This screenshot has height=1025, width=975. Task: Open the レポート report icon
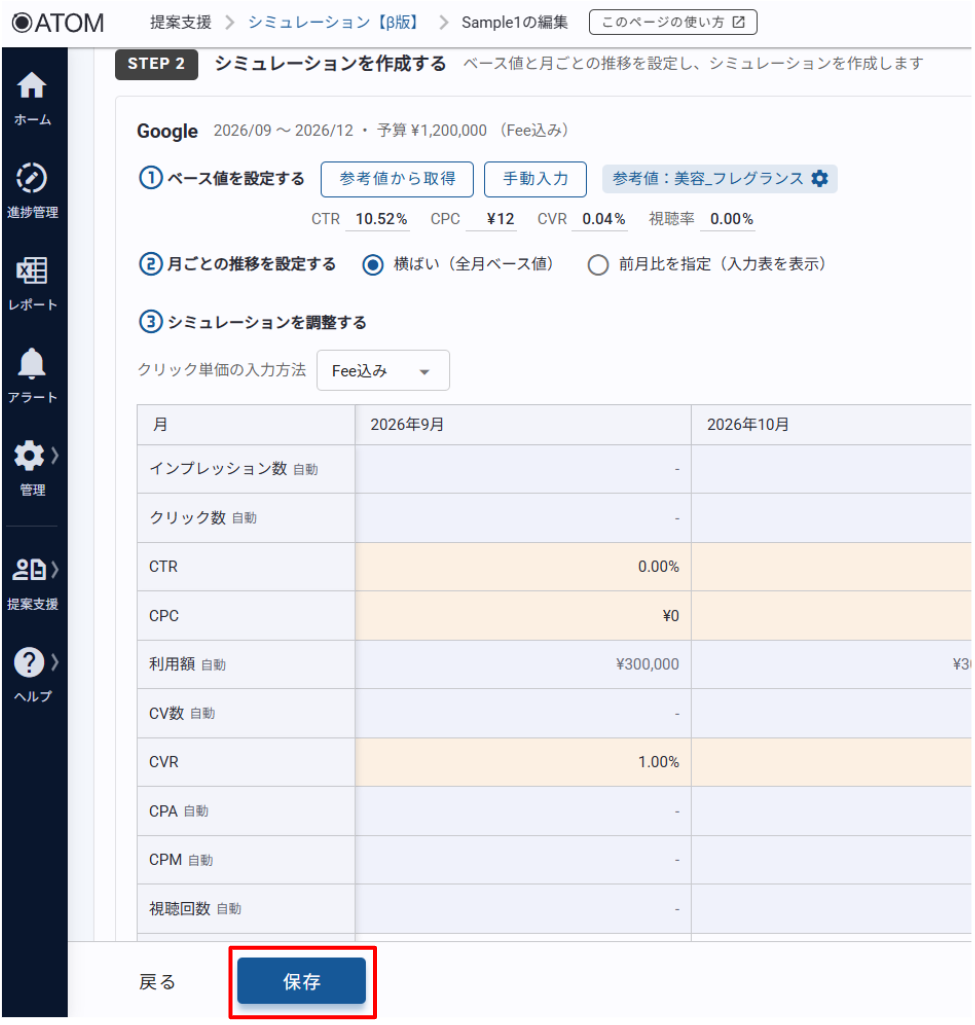tap(31, 270)
